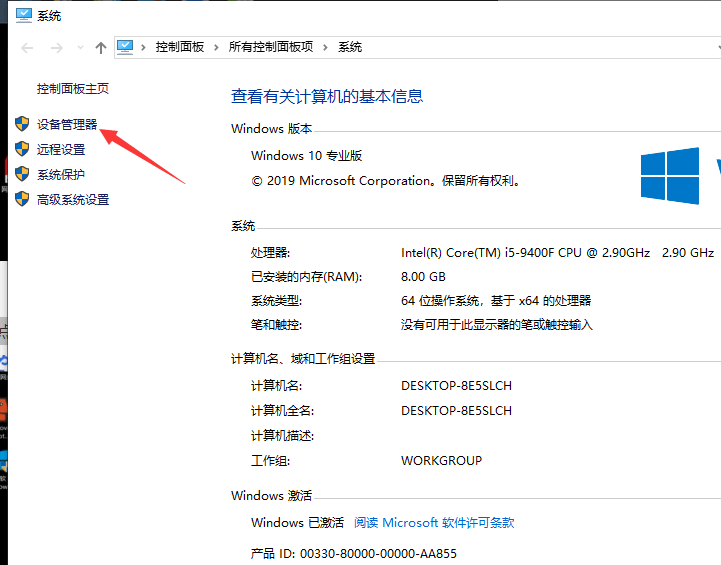This screenshot has height=565, width=721.
Task: Open the recent locations dropdown arrow
Action: 79,47
